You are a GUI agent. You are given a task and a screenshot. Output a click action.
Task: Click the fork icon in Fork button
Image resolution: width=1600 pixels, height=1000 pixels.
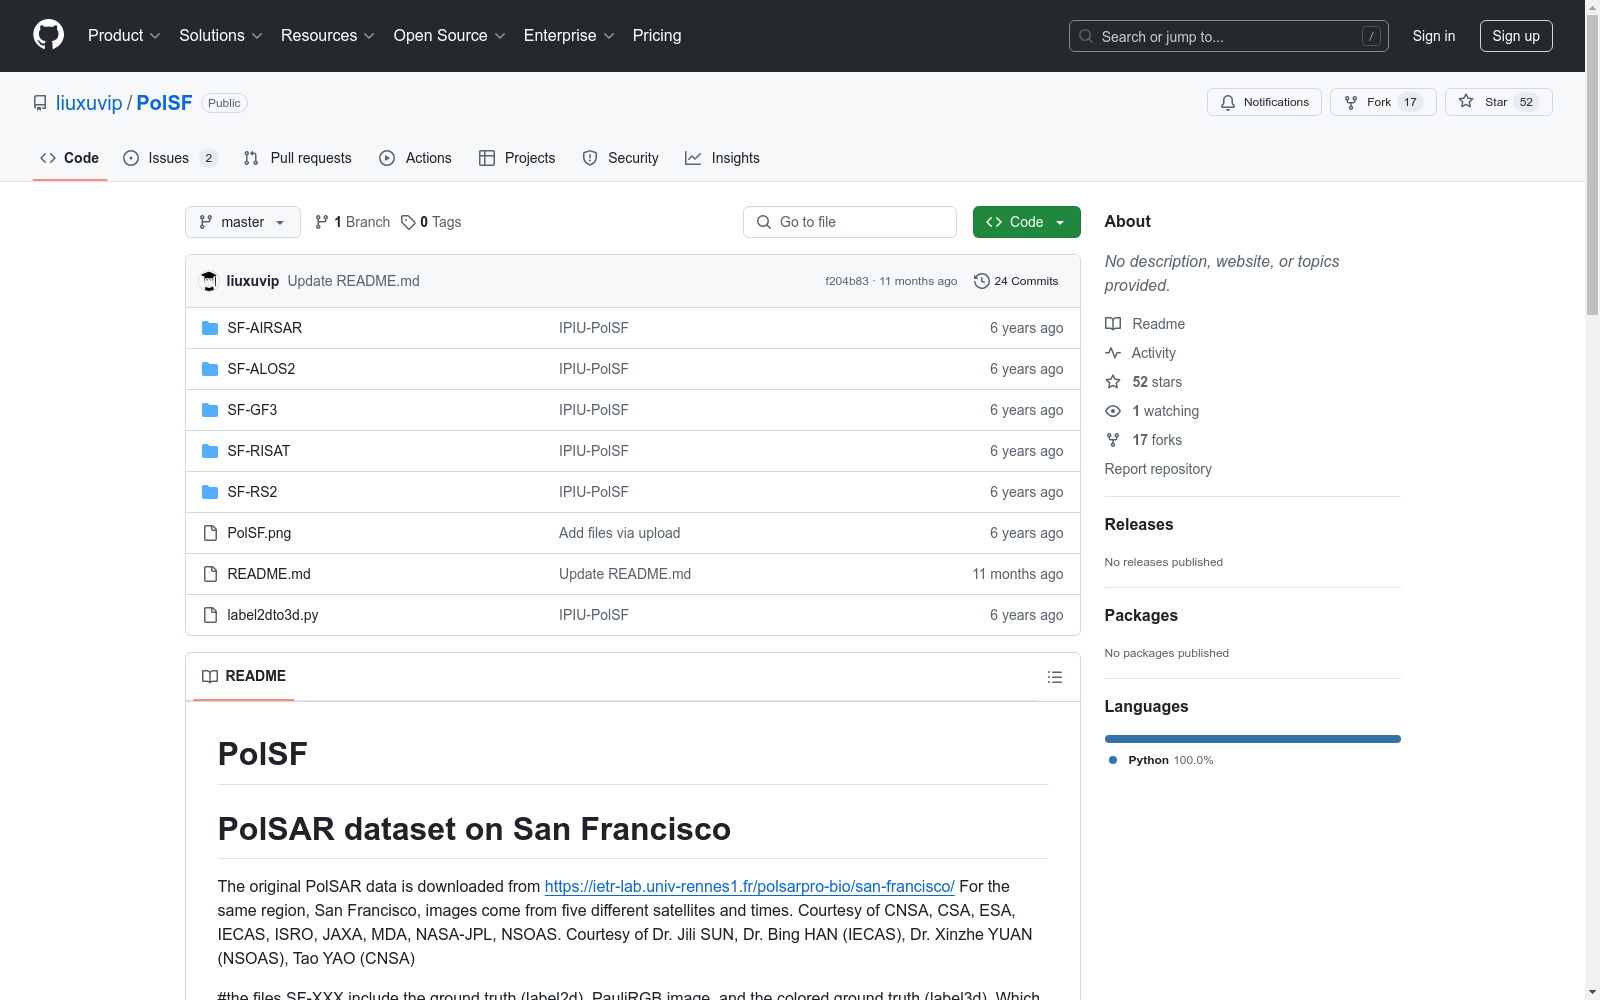pos(1351,102)
